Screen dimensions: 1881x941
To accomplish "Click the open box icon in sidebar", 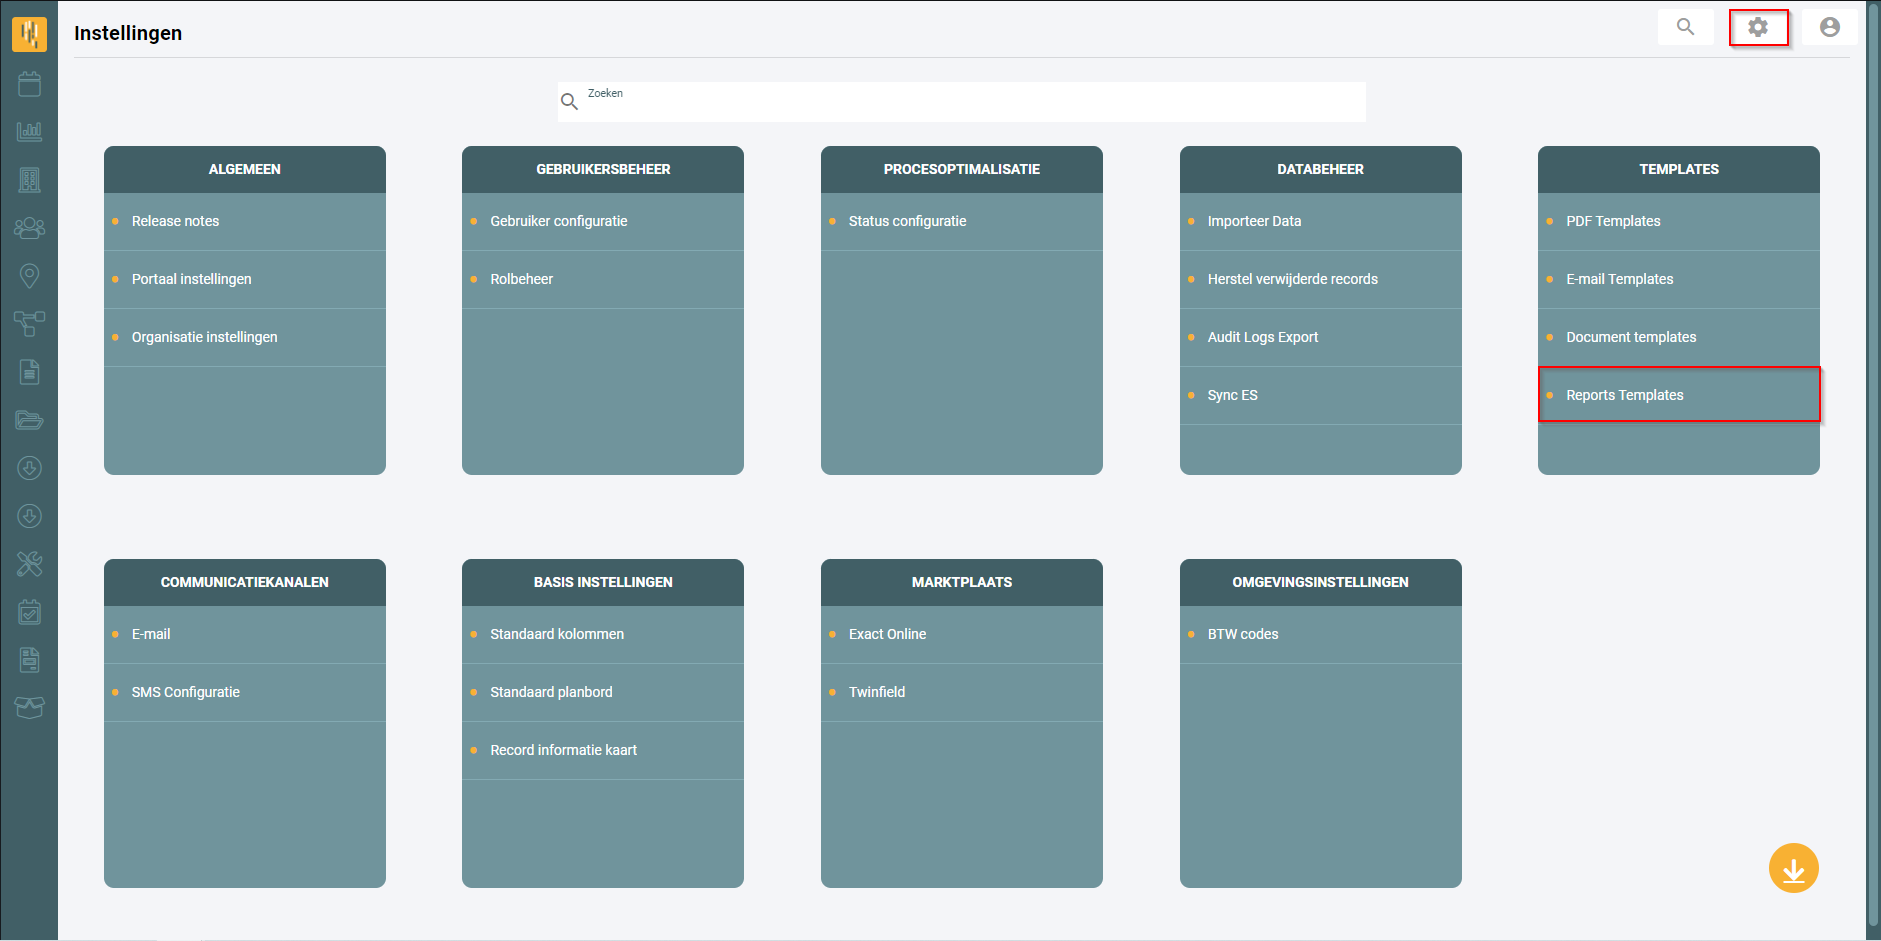I will [29, 708].
